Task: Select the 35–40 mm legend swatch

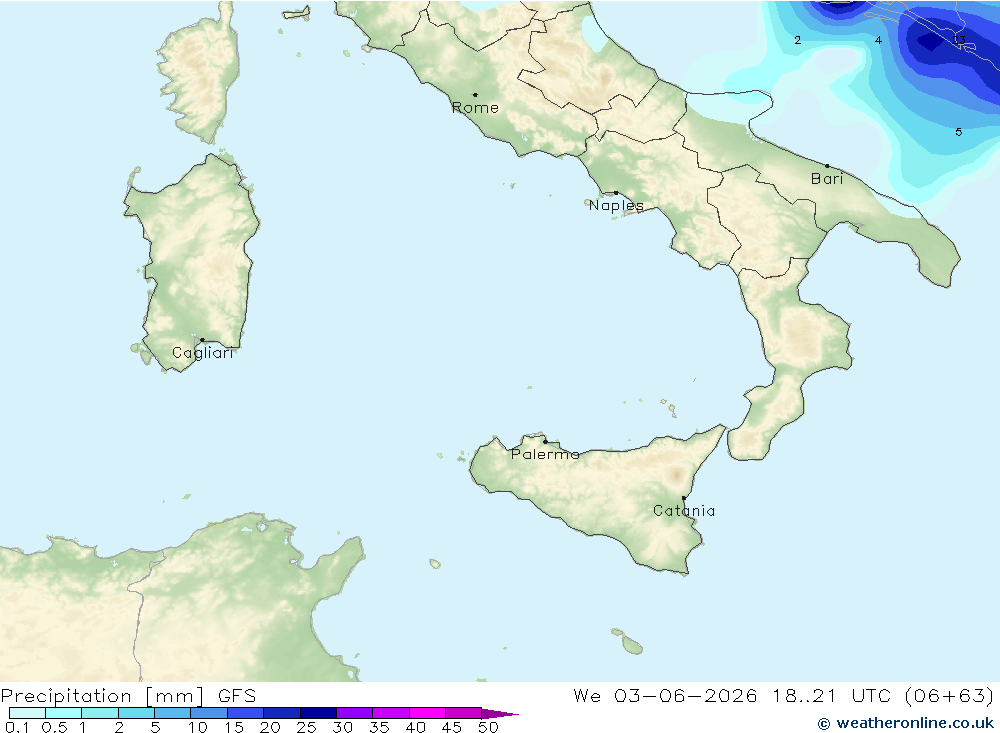Action: click(391, 713)
